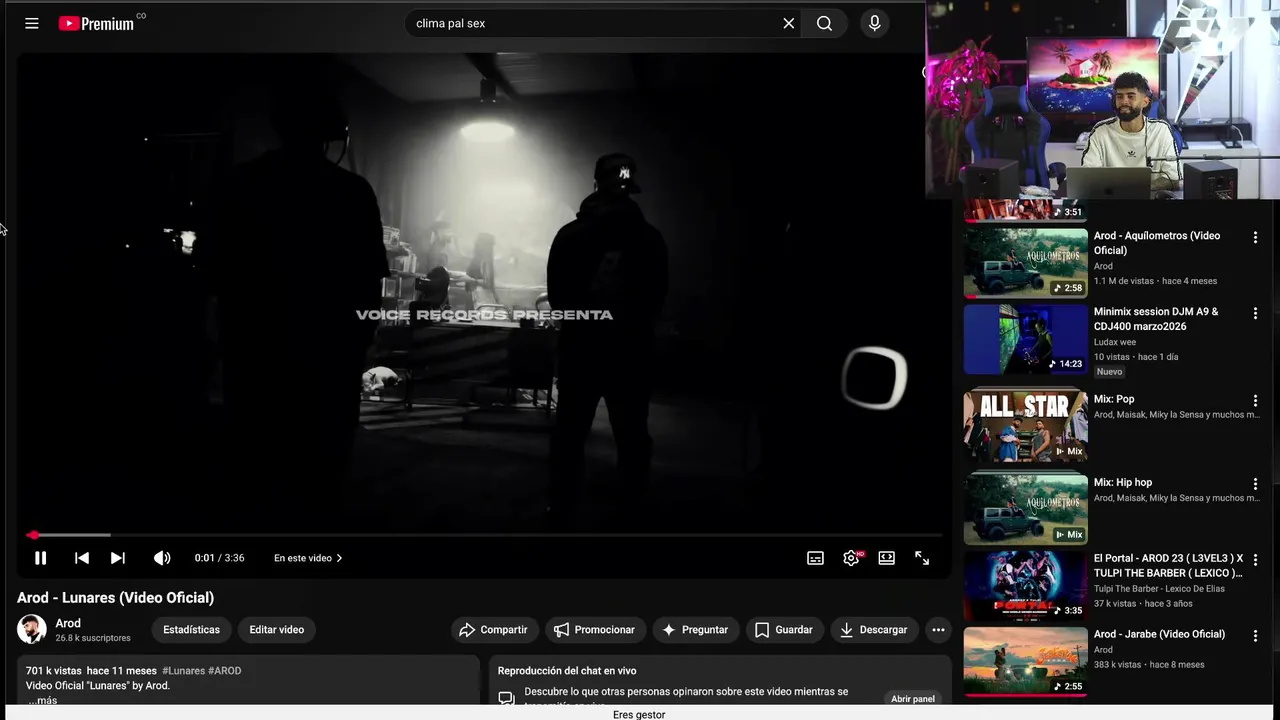Mute the video volume
Image resolution: width=1280 pixels, height=720 pixels.
click(x=162, y=558)
